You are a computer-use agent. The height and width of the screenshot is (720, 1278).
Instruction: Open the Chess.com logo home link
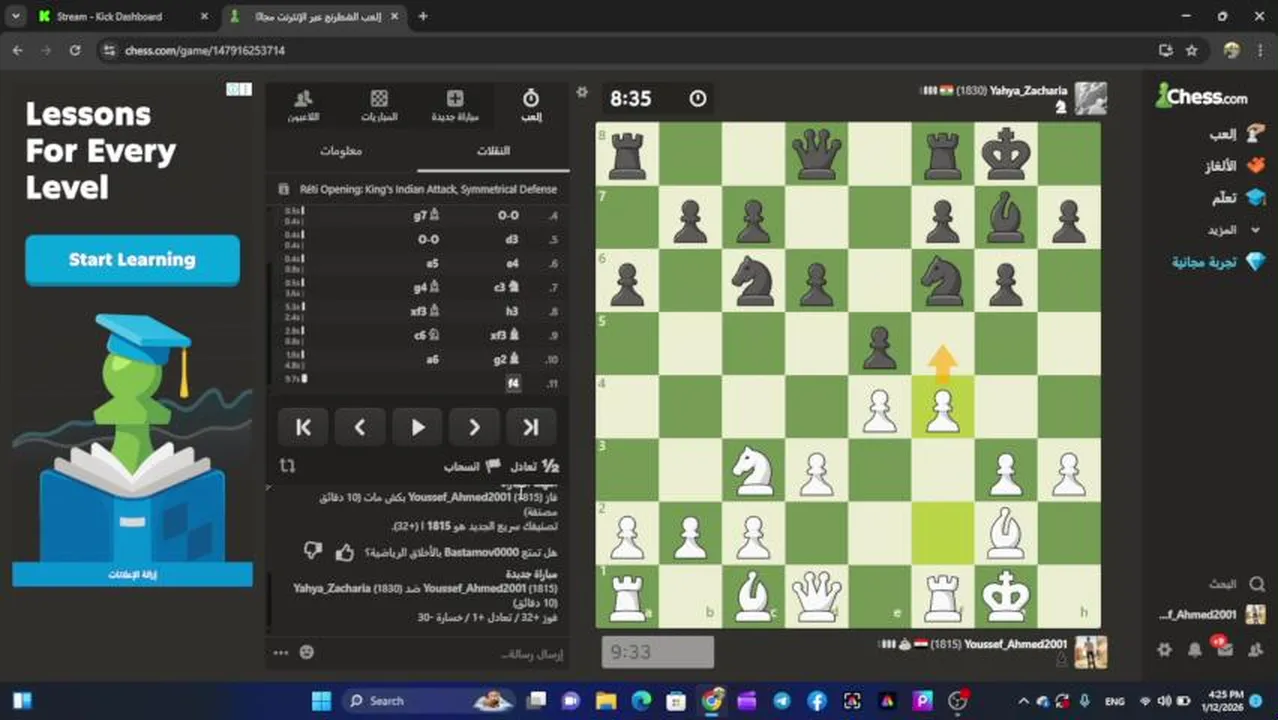point(1201,97)
